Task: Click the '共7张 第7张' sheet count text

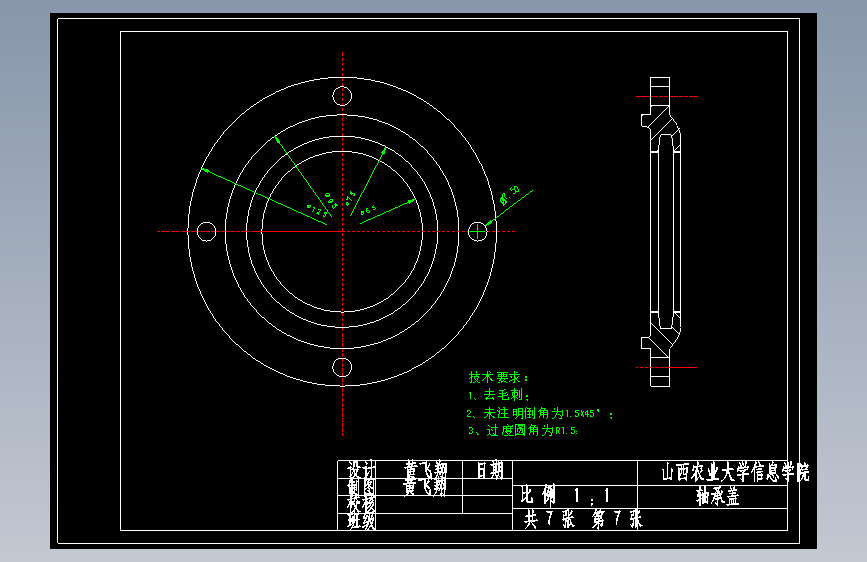Action: (583, 519)
